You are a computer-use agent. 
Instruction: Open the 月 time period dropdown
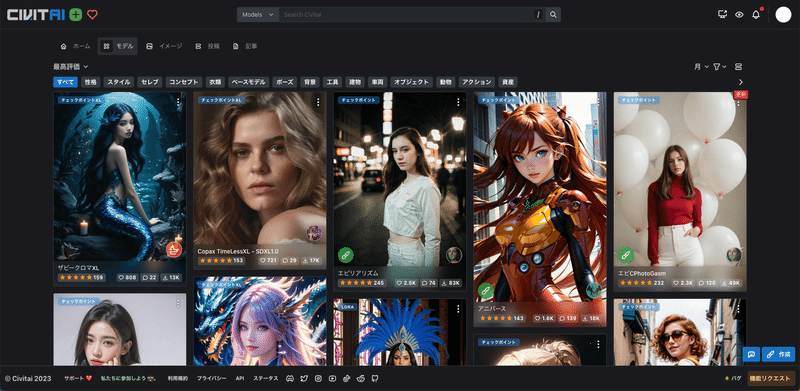point(702,66)
